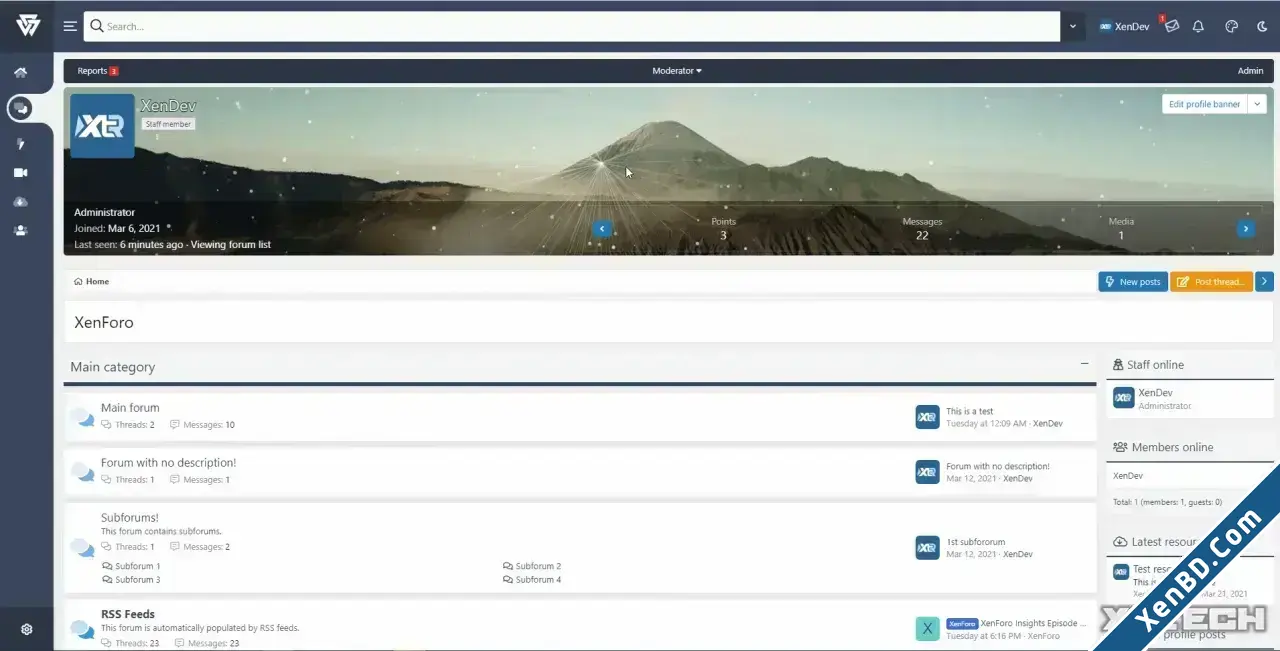1280x651 pixels.
Task: Open the Admin control panel link
Action: (x=1250, y=71)
